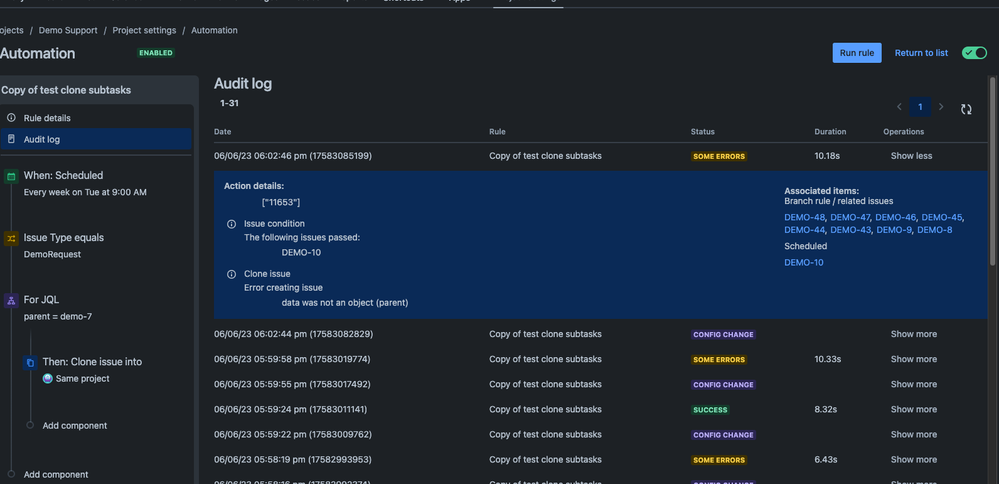Open associated issue DEMO-47
999x484 pixels.
(x=849, y=217)
